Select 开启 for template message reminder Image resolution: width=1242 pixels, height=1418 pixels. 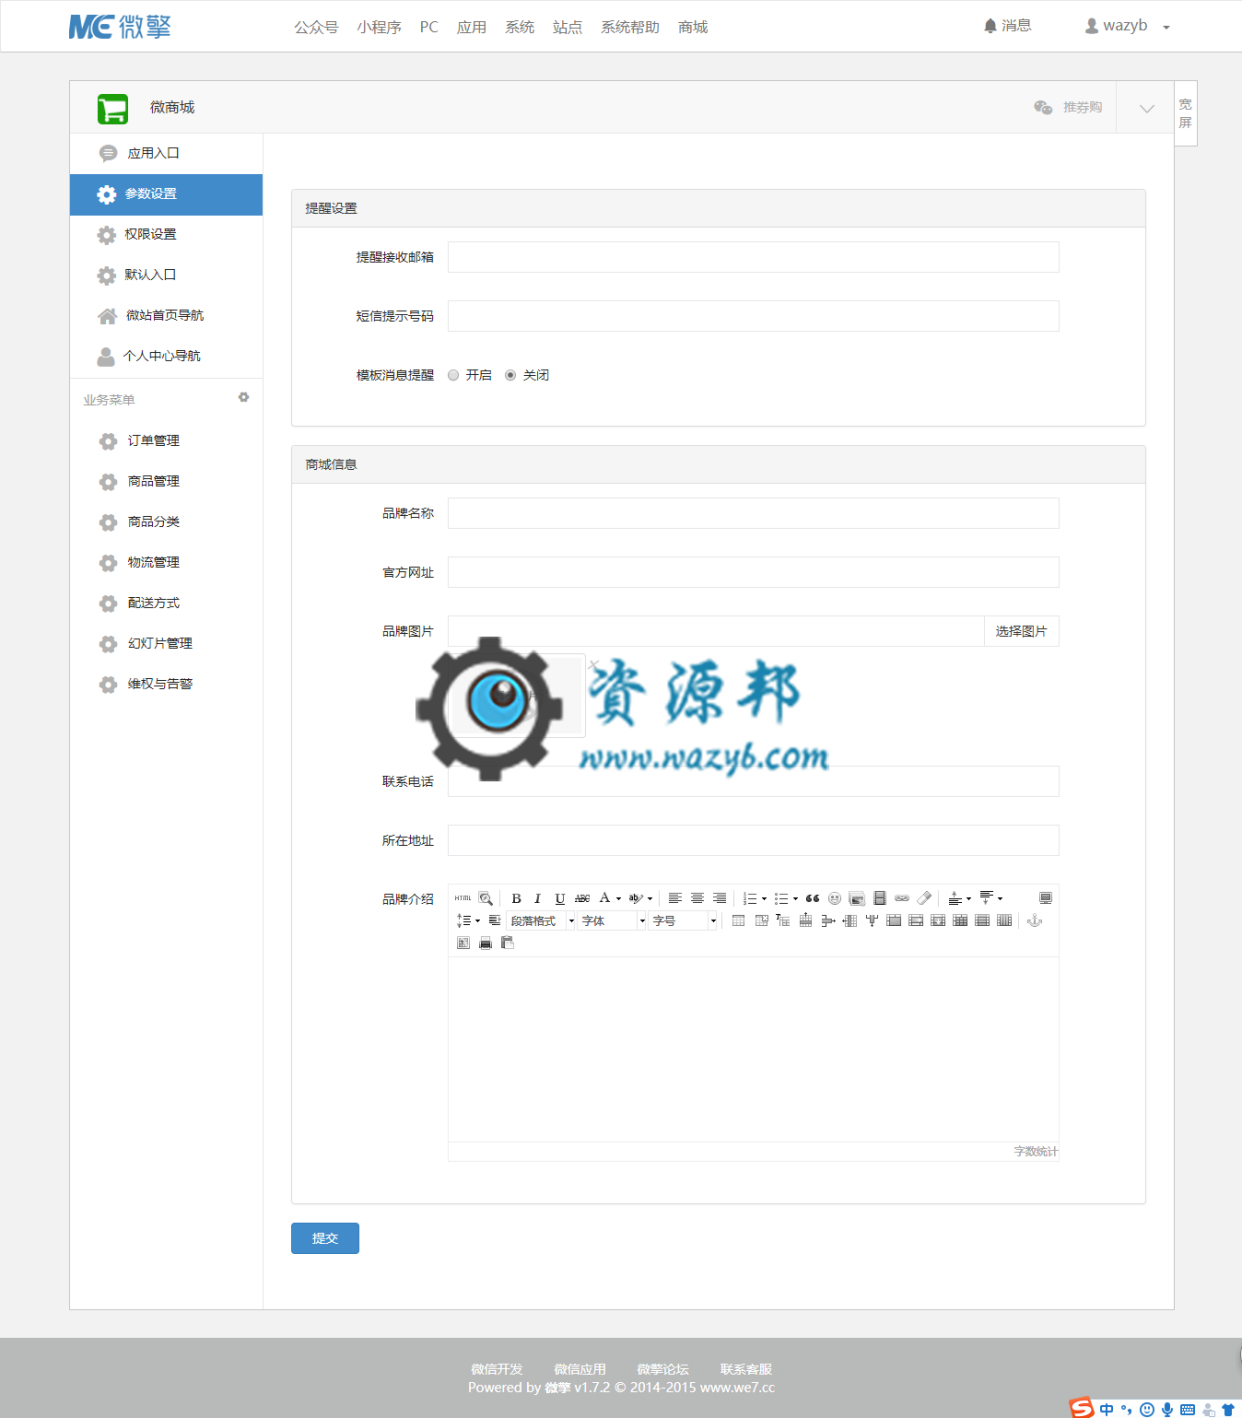(x=453, y=375)
